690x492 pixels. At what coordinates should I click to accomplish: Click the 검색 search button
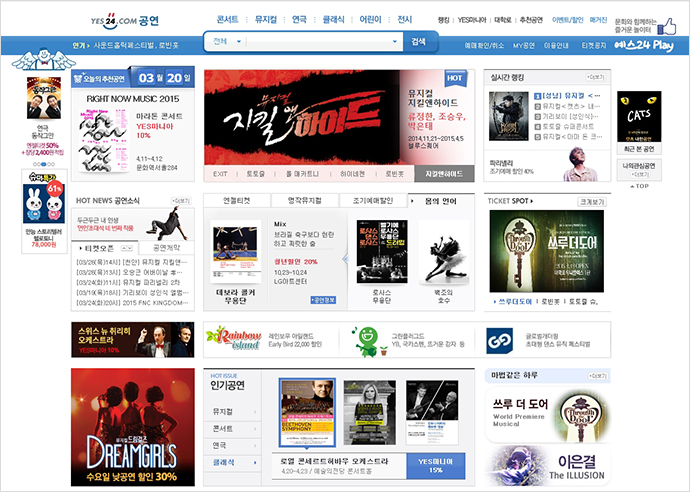coord(418,42)
